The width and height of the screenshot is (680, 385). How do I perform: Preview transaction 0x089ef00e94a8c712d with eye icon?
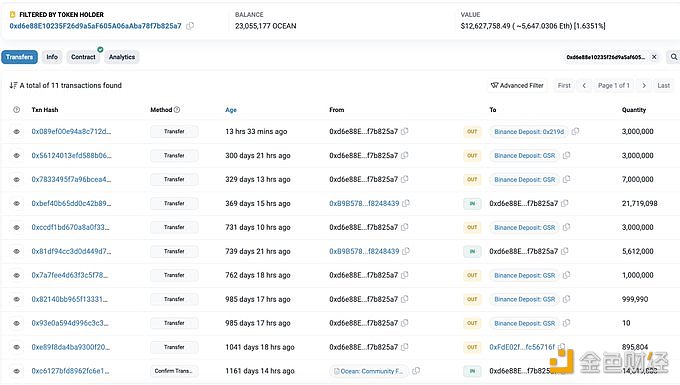click(x=16, y=131)
